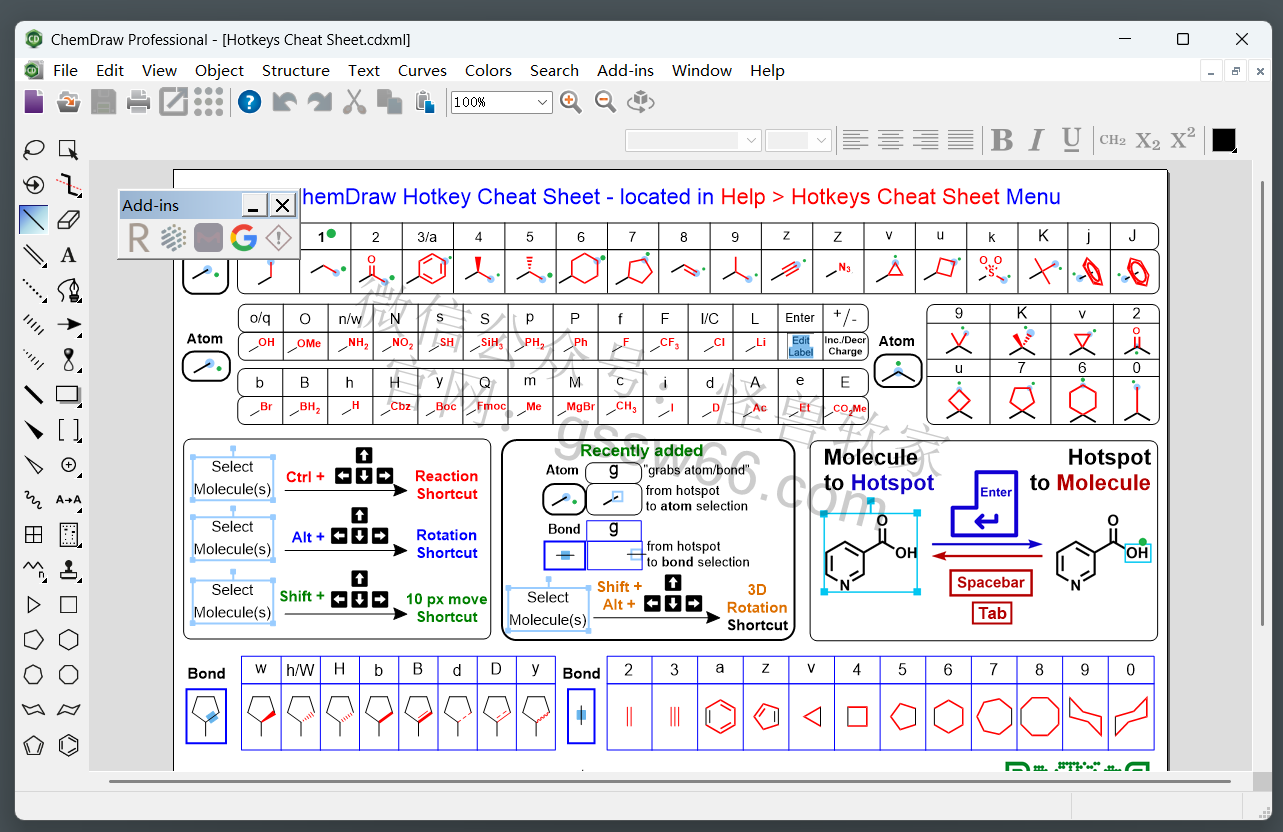Select the Cyclohexane ring tool
The height and width of the screenshot is (832, 1283).
point(68,640)
